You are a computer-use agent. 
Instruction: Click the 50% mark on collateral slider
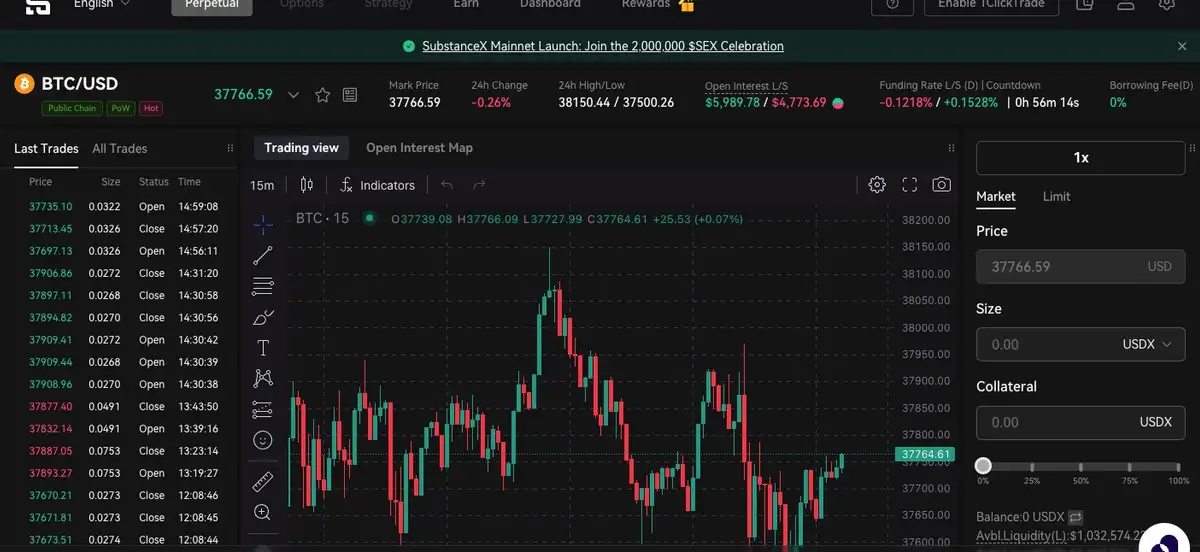(1081, 467)
